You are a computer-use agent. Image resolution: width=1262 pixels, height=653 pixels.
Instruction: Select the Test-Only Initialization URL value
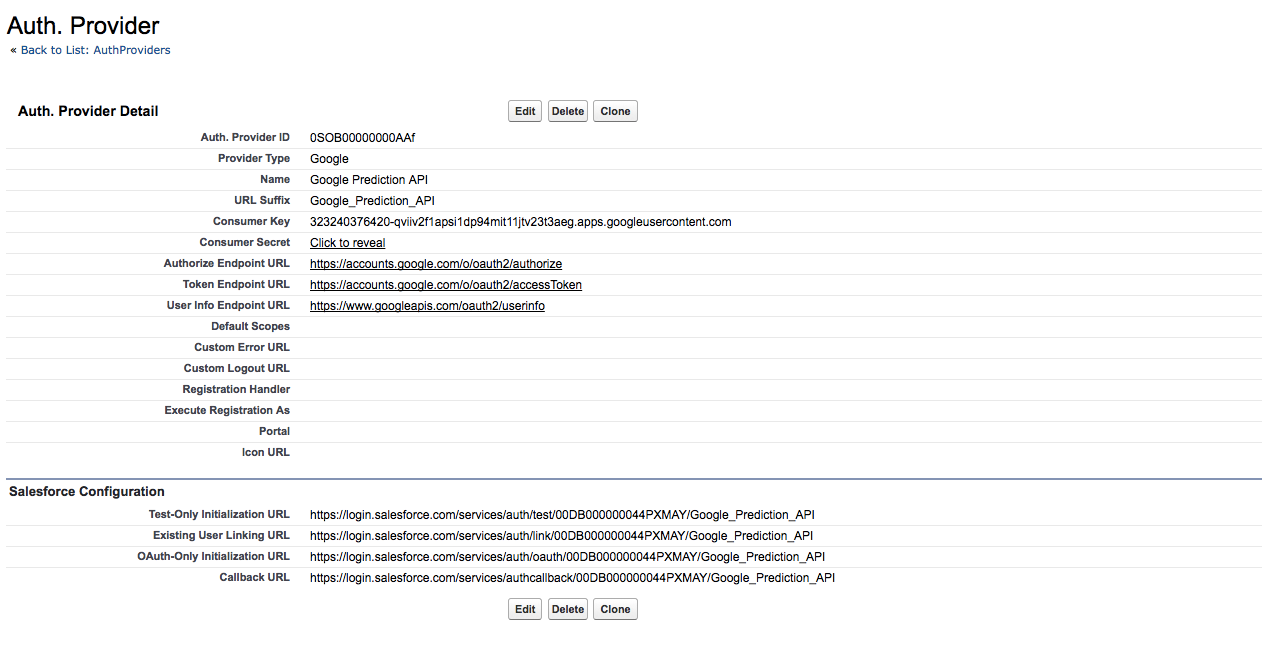[x=562, y=515]
